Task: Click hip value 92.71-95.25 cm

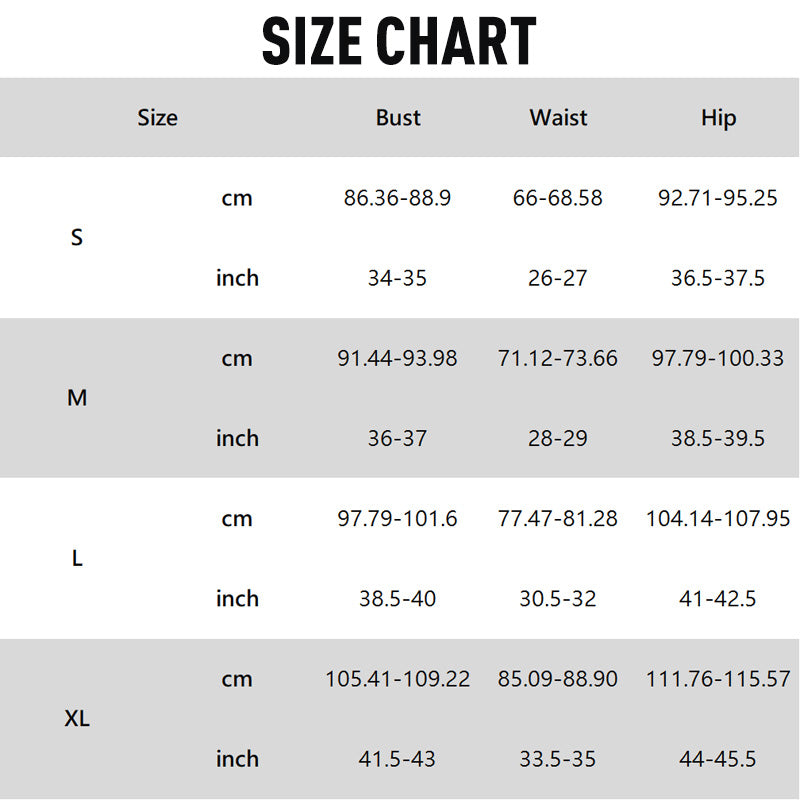Action: pyautogui.click(x=717, y=198)
